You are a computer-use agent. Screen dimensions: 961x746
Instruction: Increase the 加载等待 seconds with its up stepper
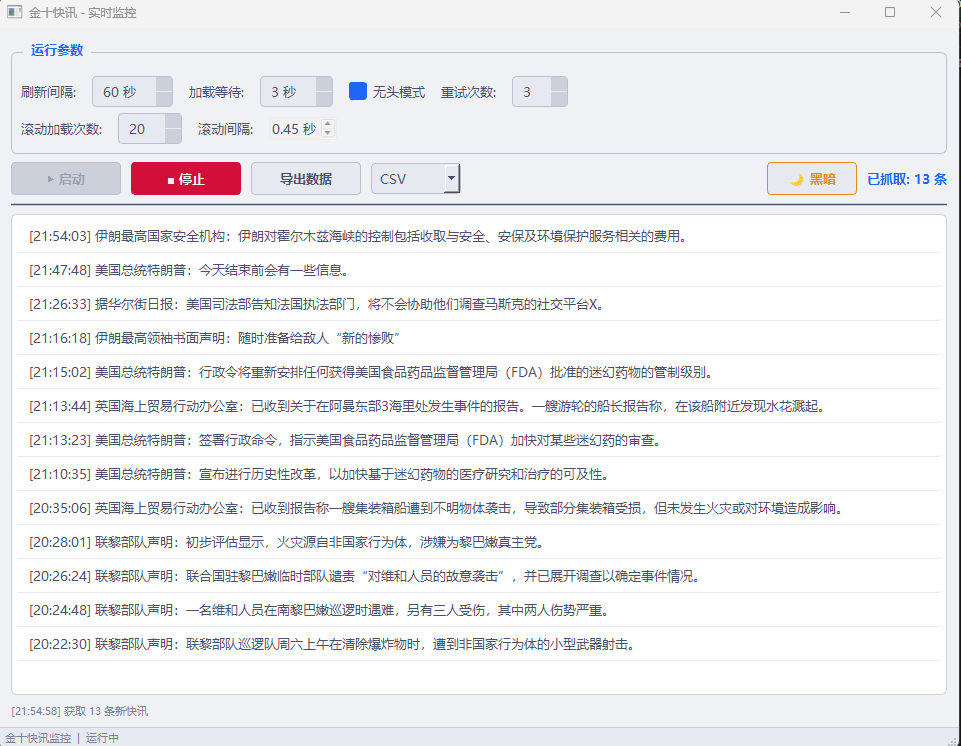click(x=324, y=85)
